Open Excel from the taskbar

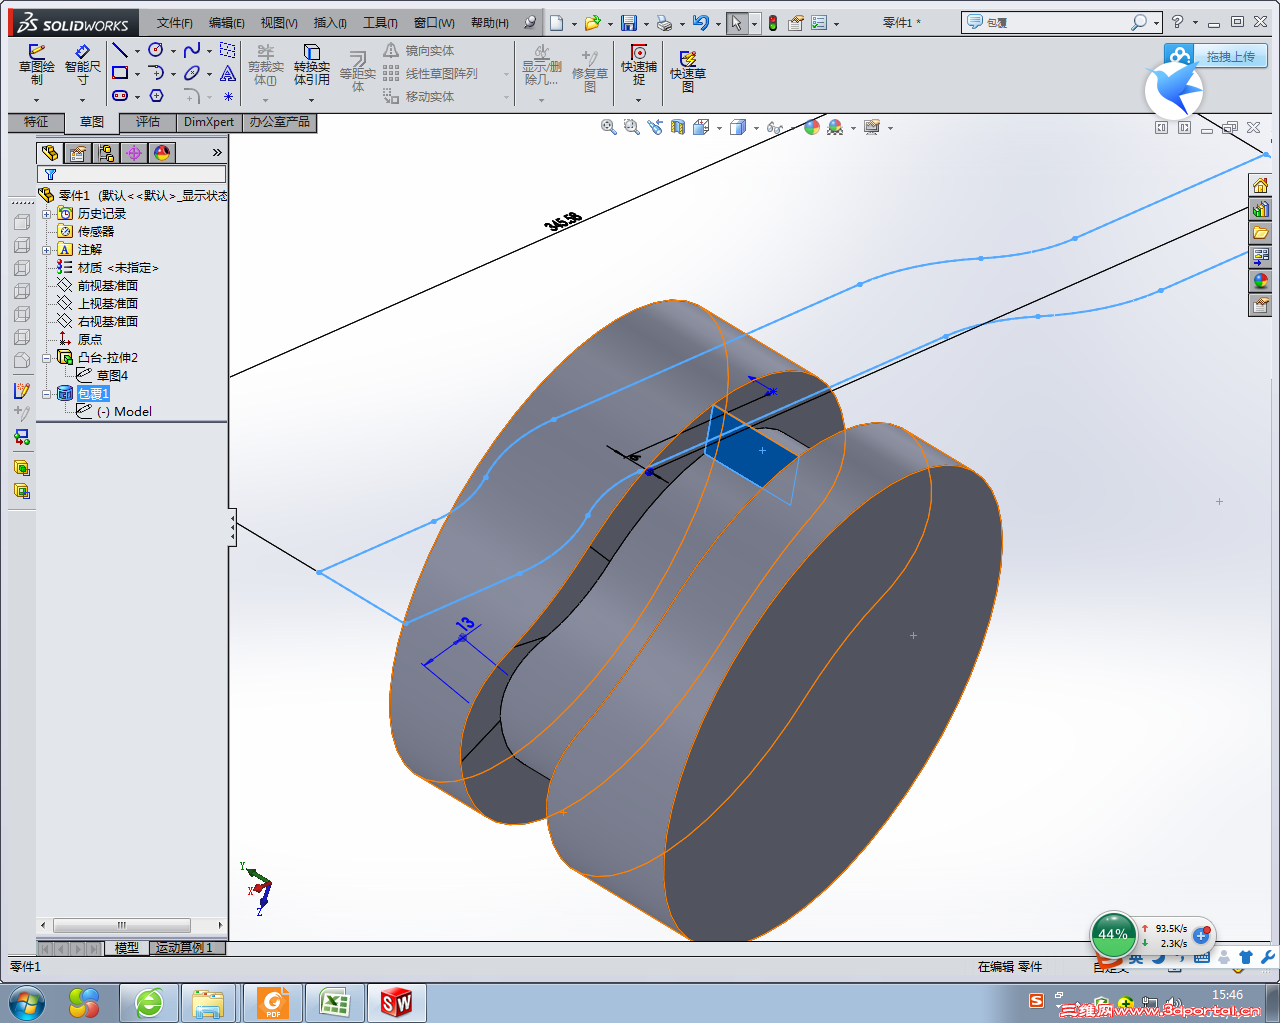(x=333, y=1003)
